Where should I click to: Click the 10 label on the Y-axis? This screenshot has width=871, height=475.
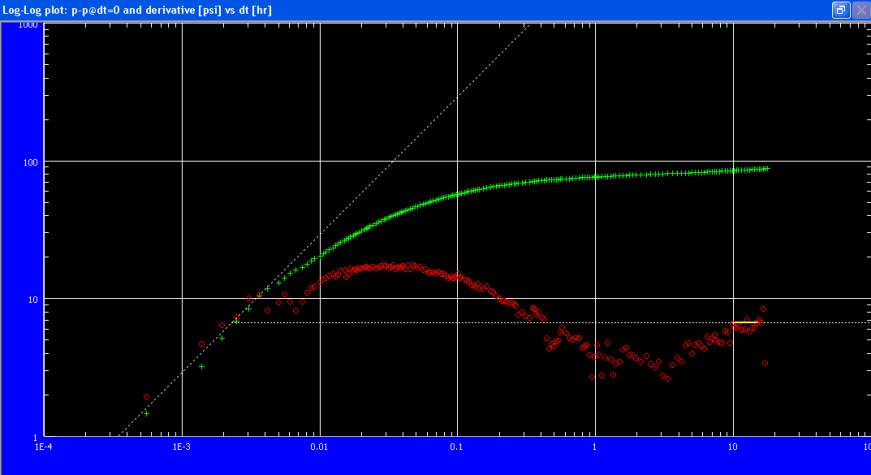pos(33,299)
